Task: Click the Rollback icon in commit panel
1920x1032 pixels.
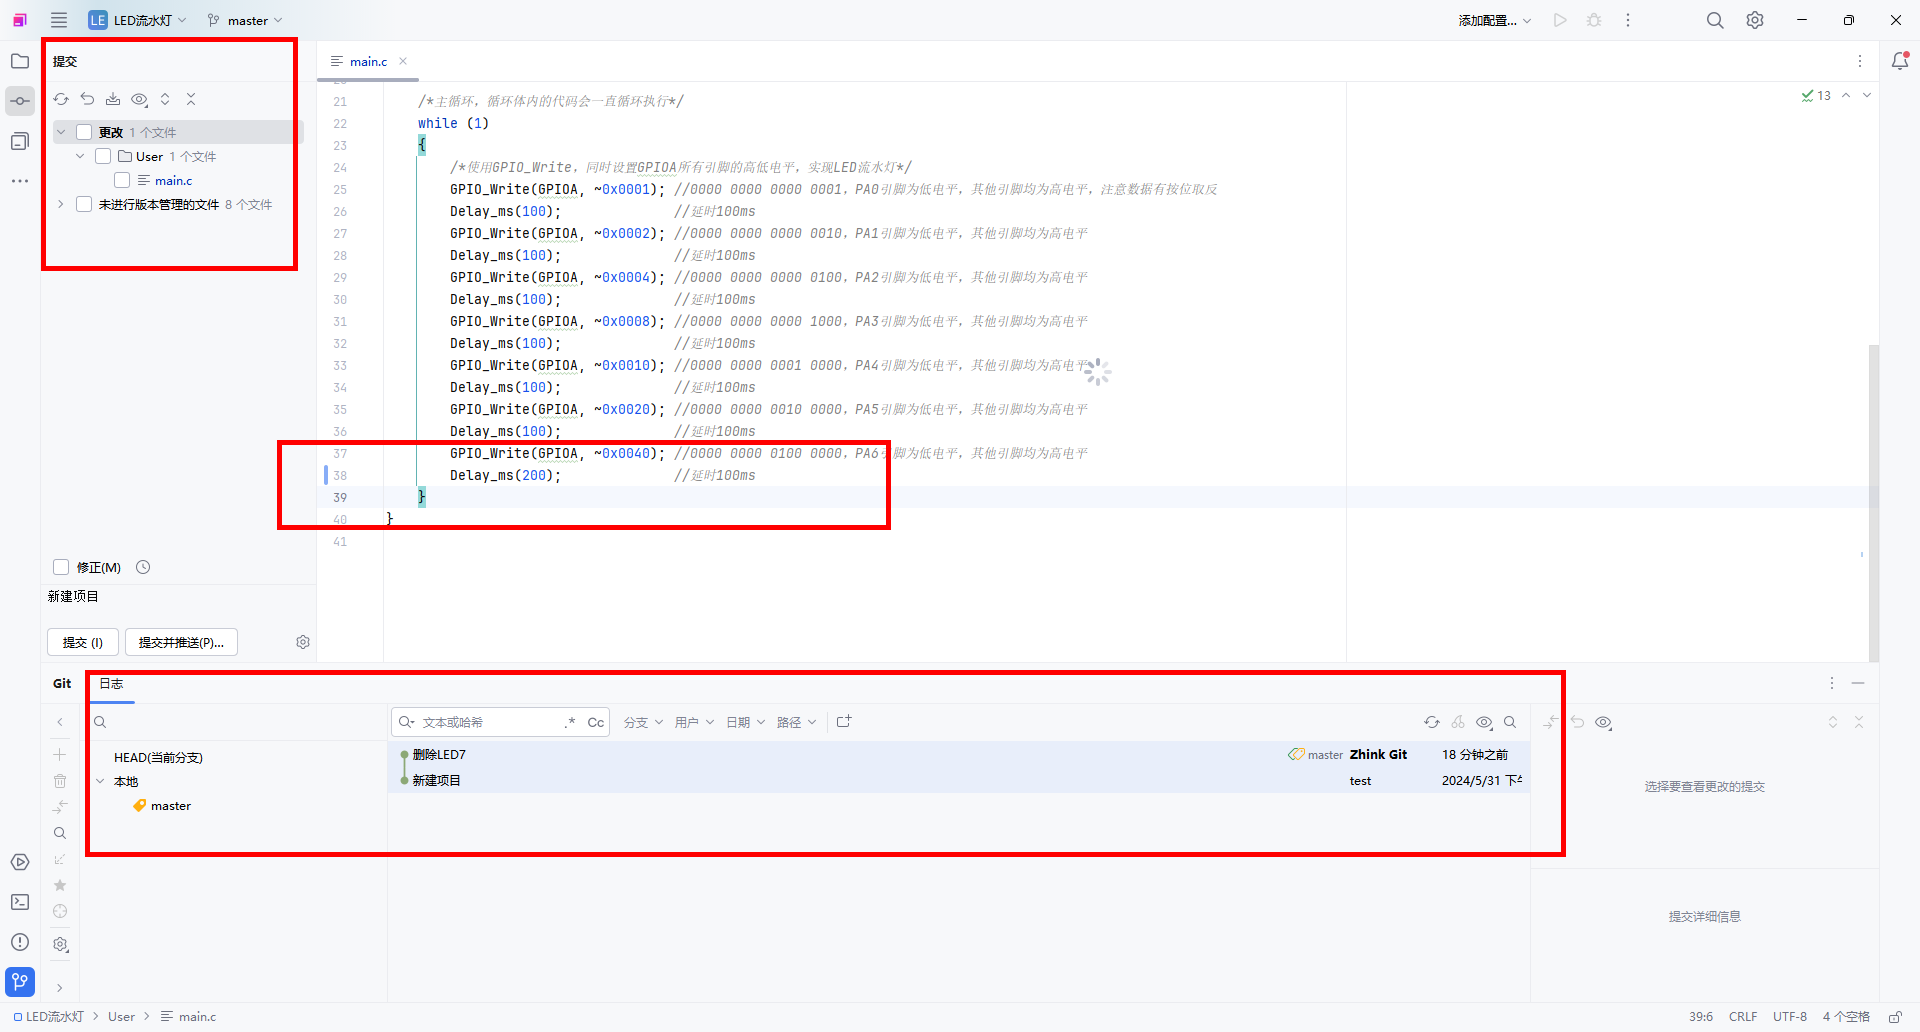Action: click(x=87, y=99)
